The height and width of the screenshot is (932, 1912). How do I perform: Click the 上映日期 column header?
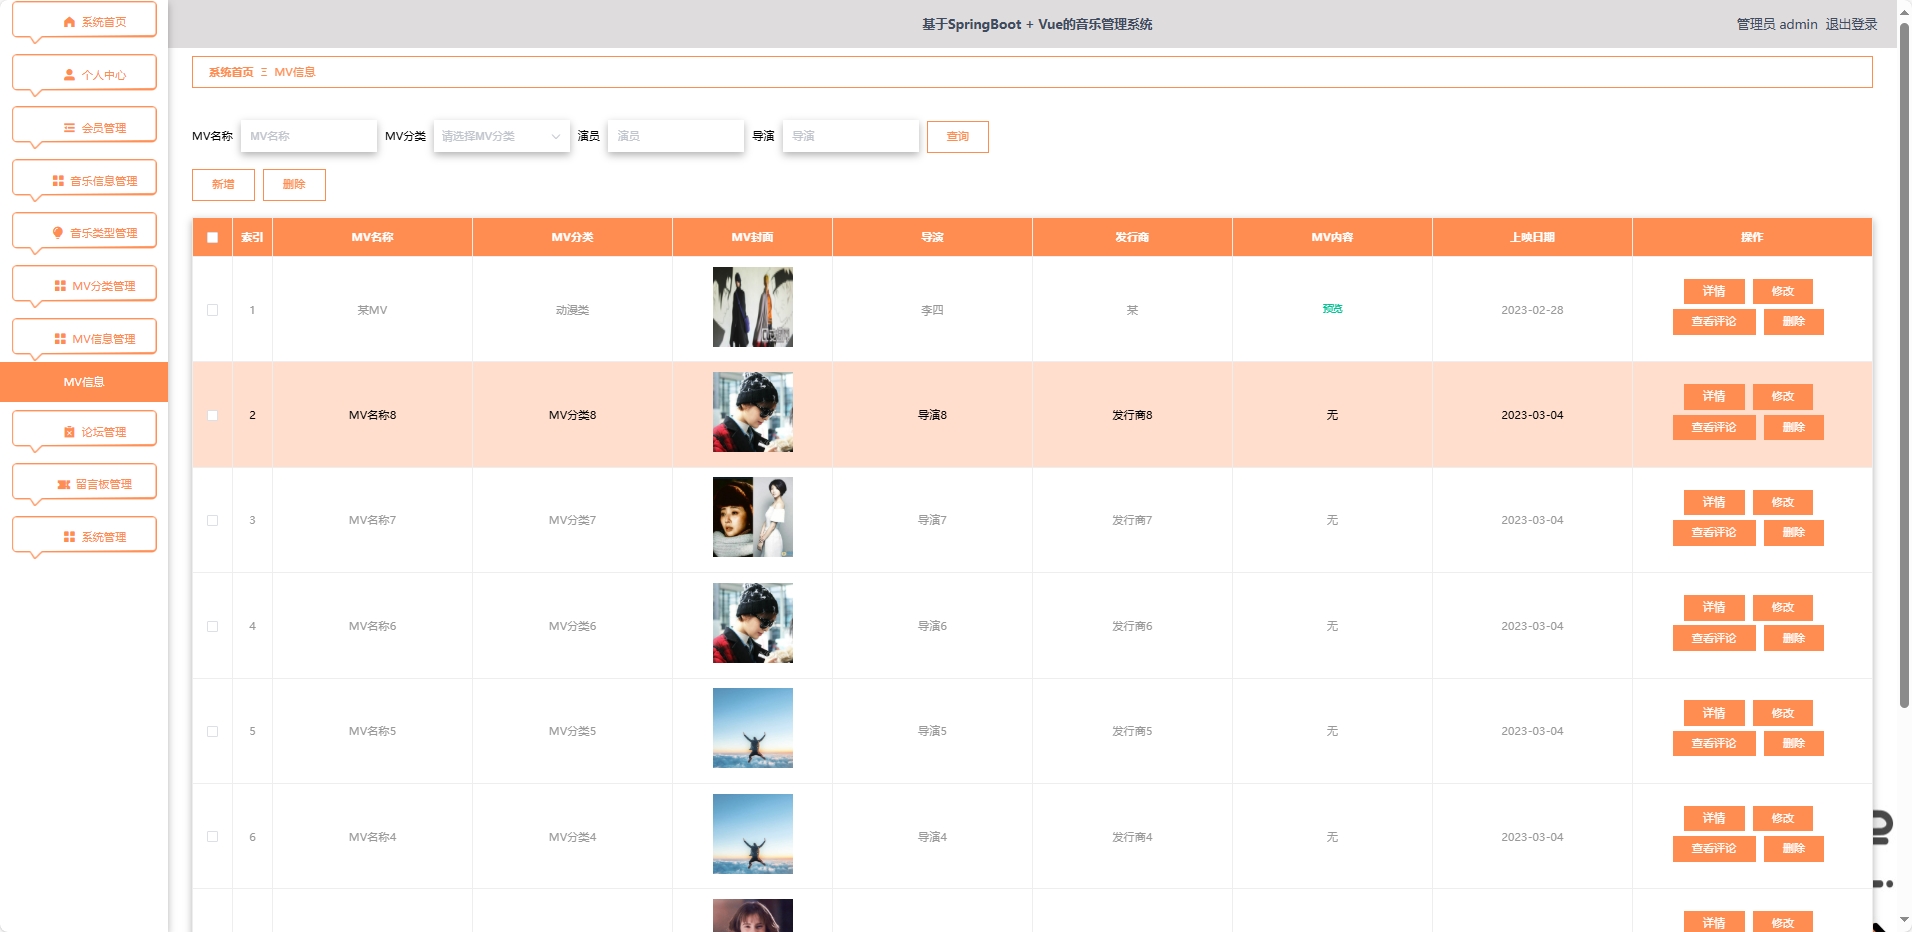tap(1532, 237)
